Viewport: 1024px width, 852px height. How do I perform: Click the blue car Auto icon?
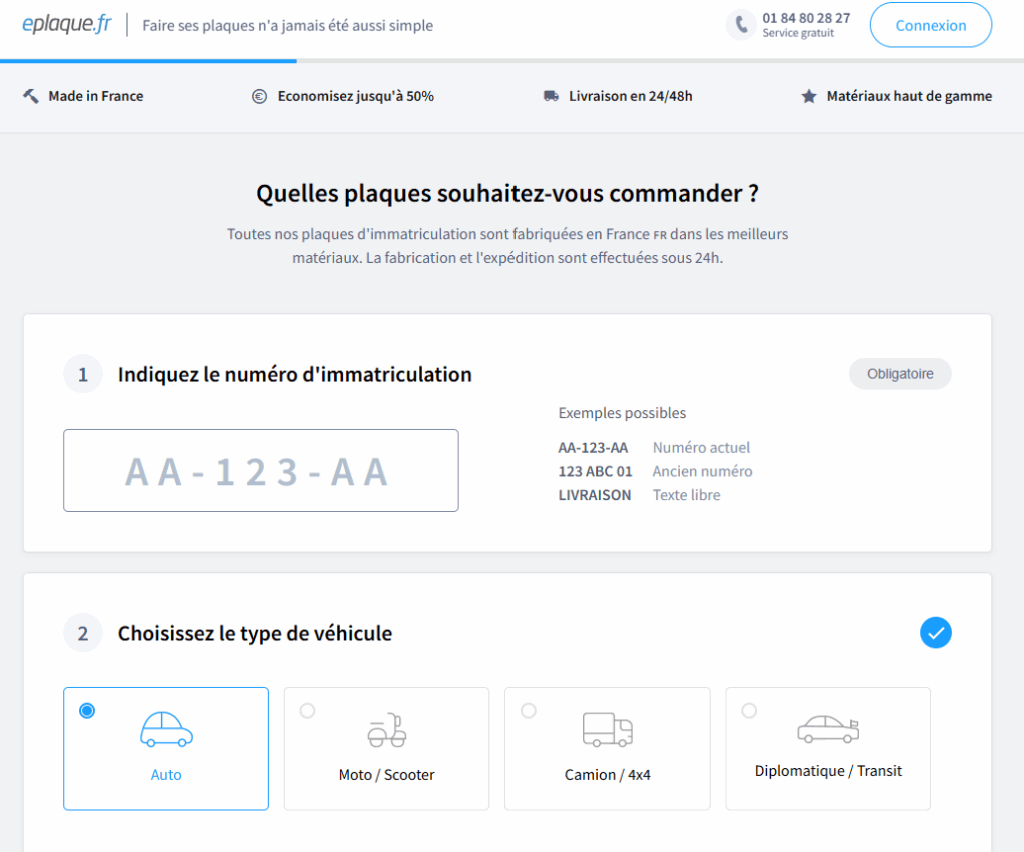(166, 730)
